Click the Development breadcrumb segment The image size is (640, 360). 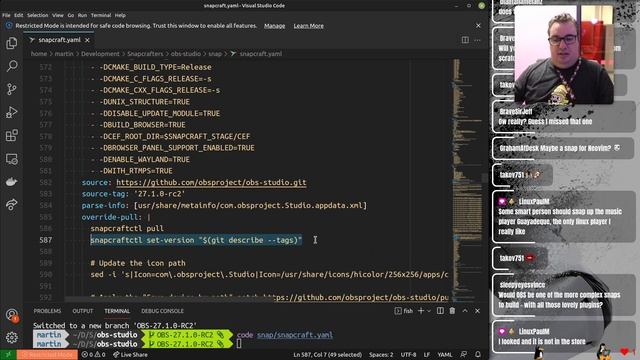tap(100, 54)
